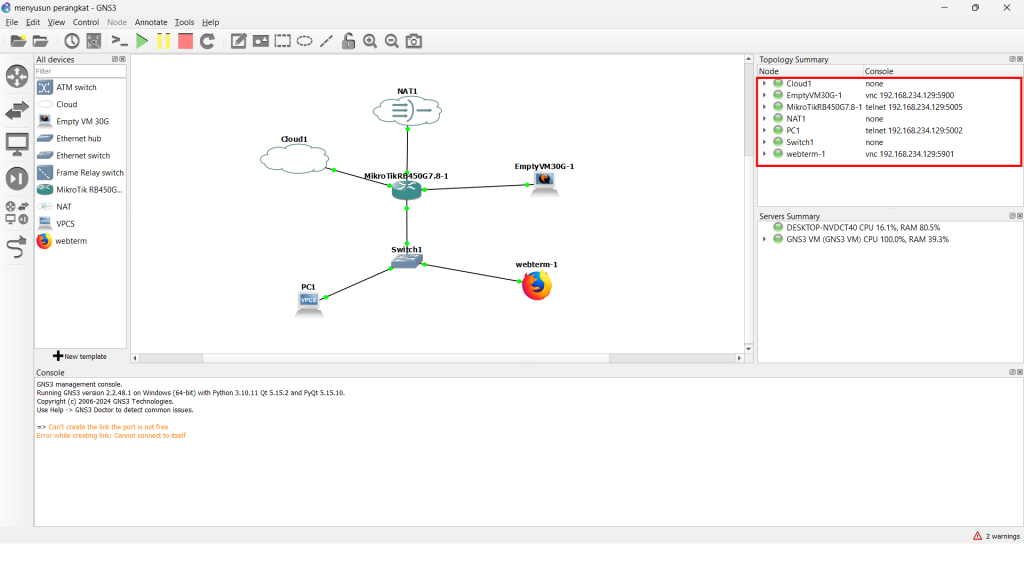Open the Control menu

coord(86,22)
